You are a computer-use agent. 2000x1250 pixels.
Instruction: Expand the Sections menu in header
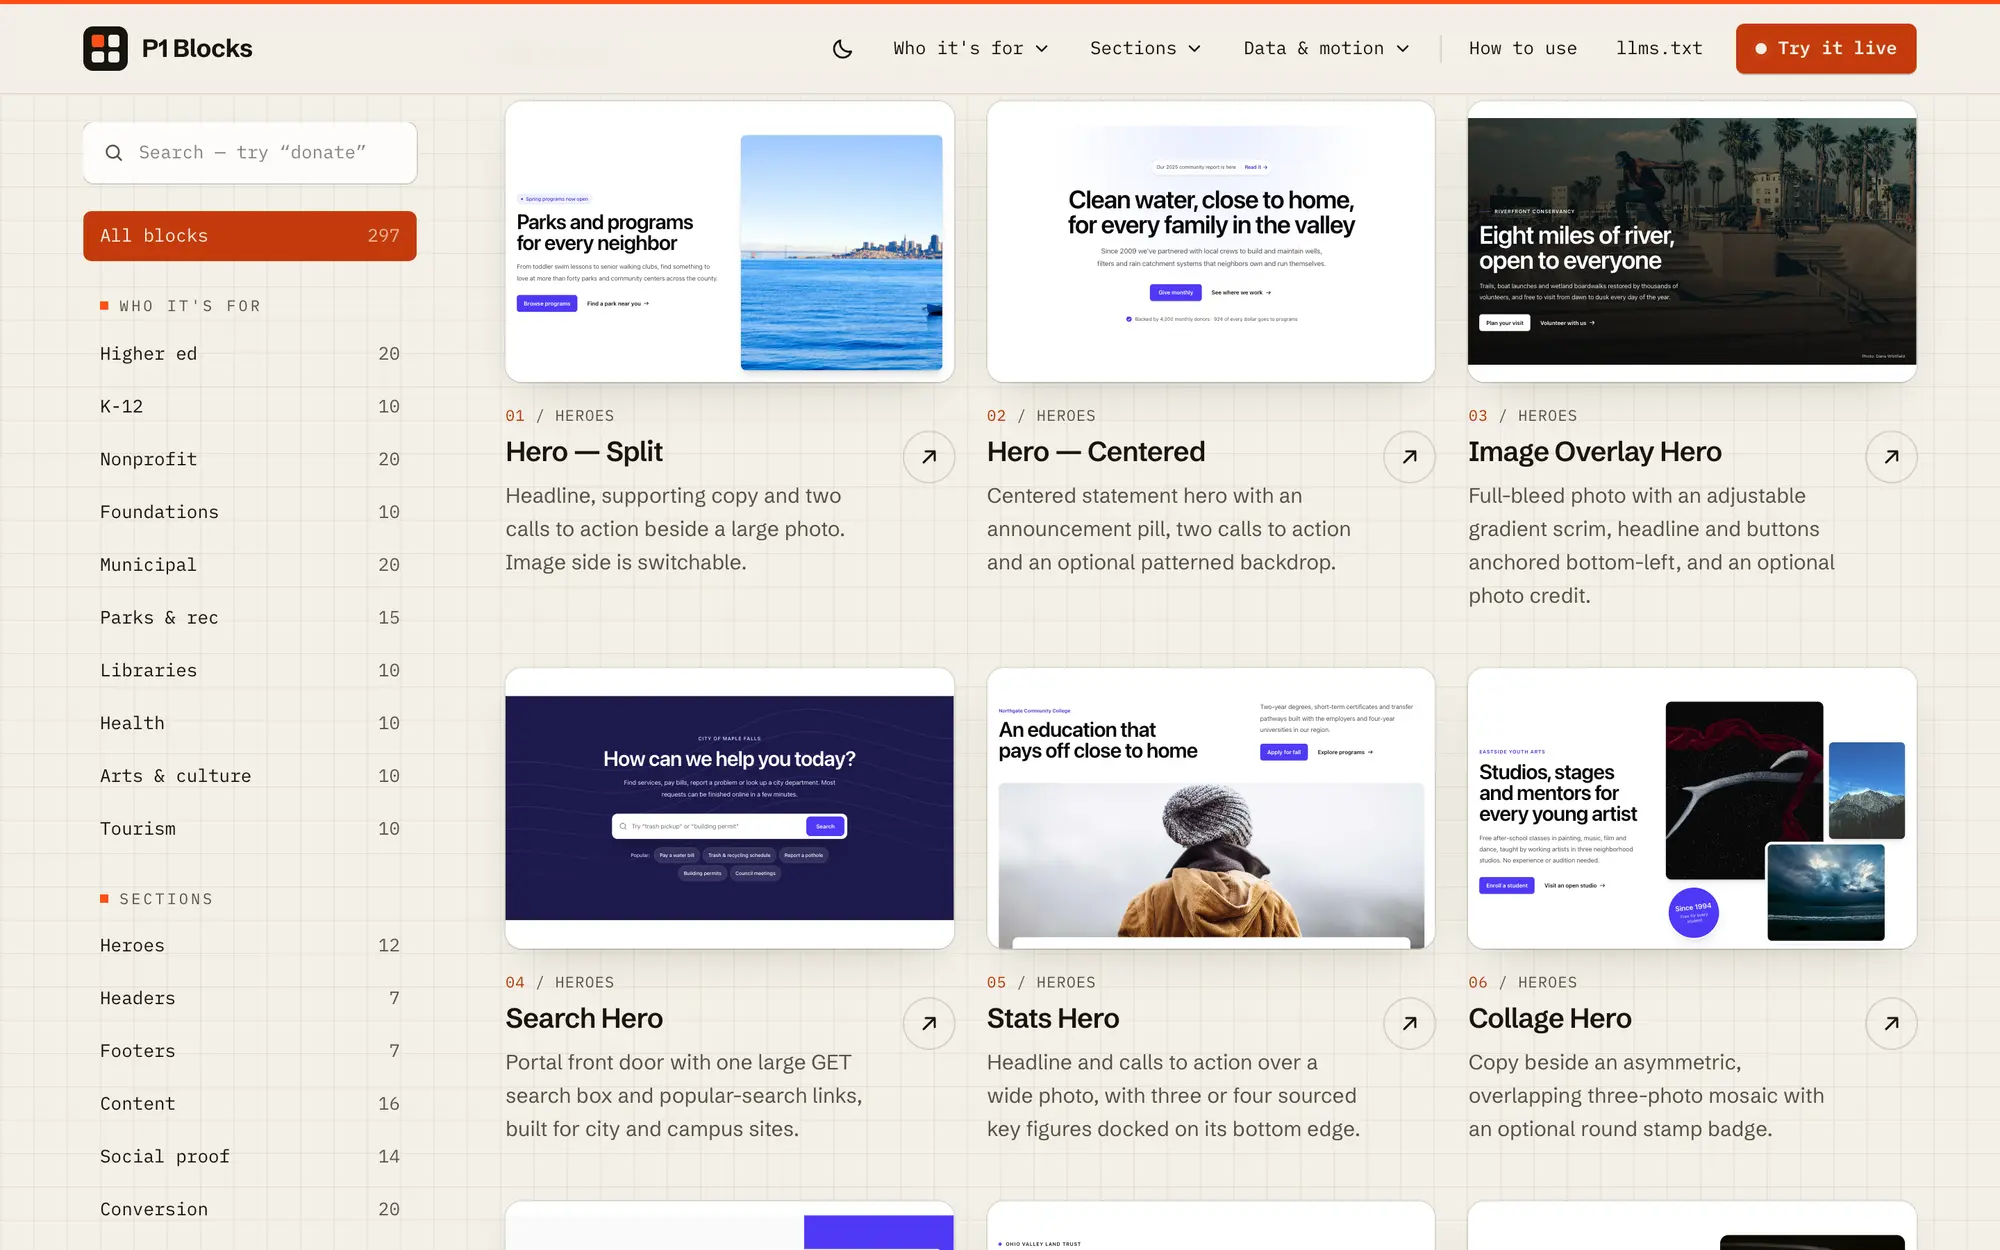click(x=1145, y=48)
